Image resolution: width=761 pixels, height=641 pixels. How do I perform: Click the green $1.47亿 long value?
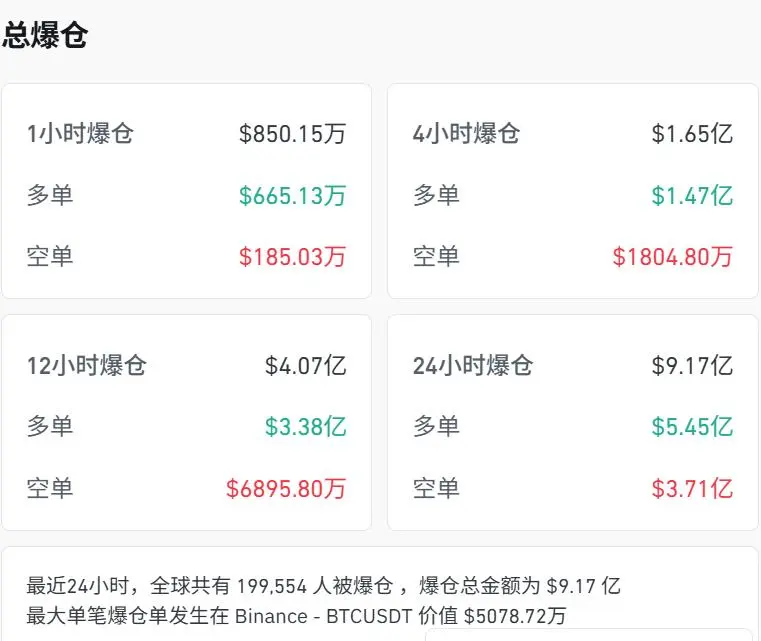[692, 195]
